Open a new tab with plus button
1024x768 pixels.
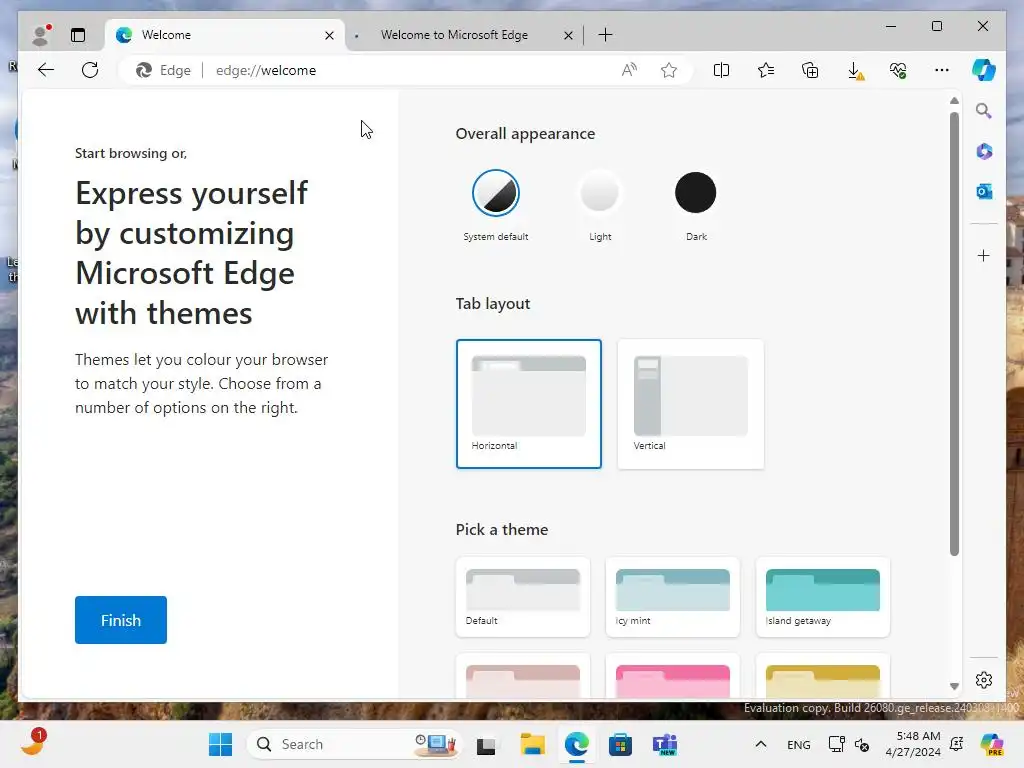605,35
